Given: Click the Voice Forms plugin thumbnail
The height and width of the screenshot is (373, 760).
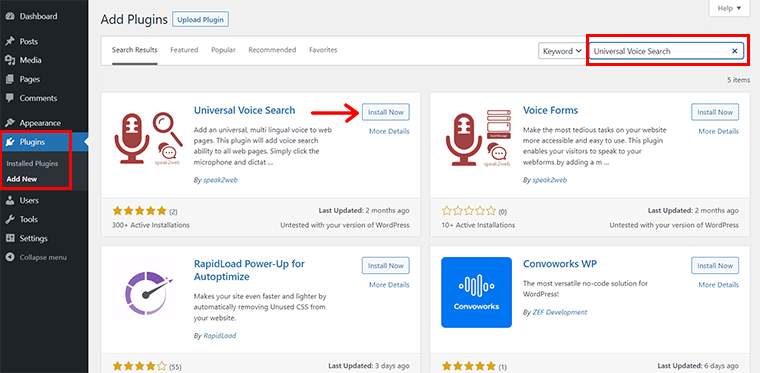Looking at the screenshot, I should click(x=476, y=138).
